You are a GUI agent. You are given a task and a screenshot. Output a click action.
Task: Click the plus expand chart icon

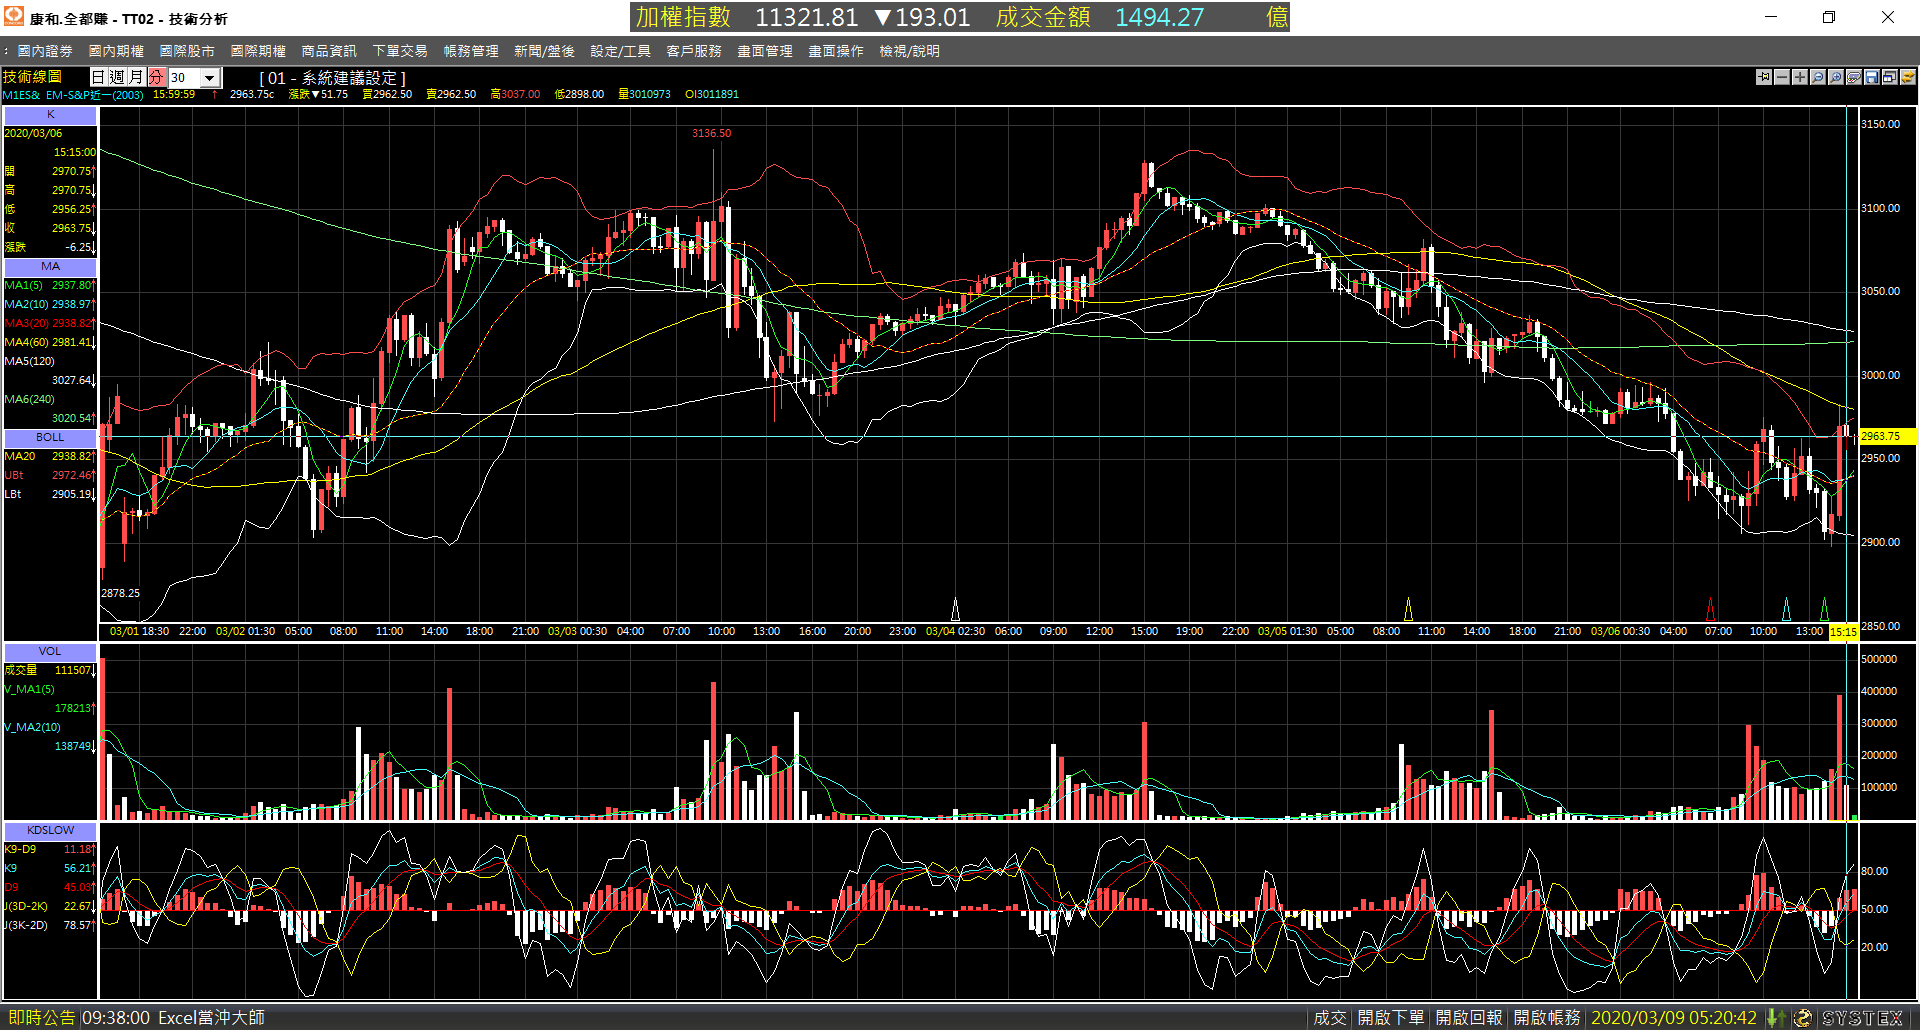coord(1800,77)
